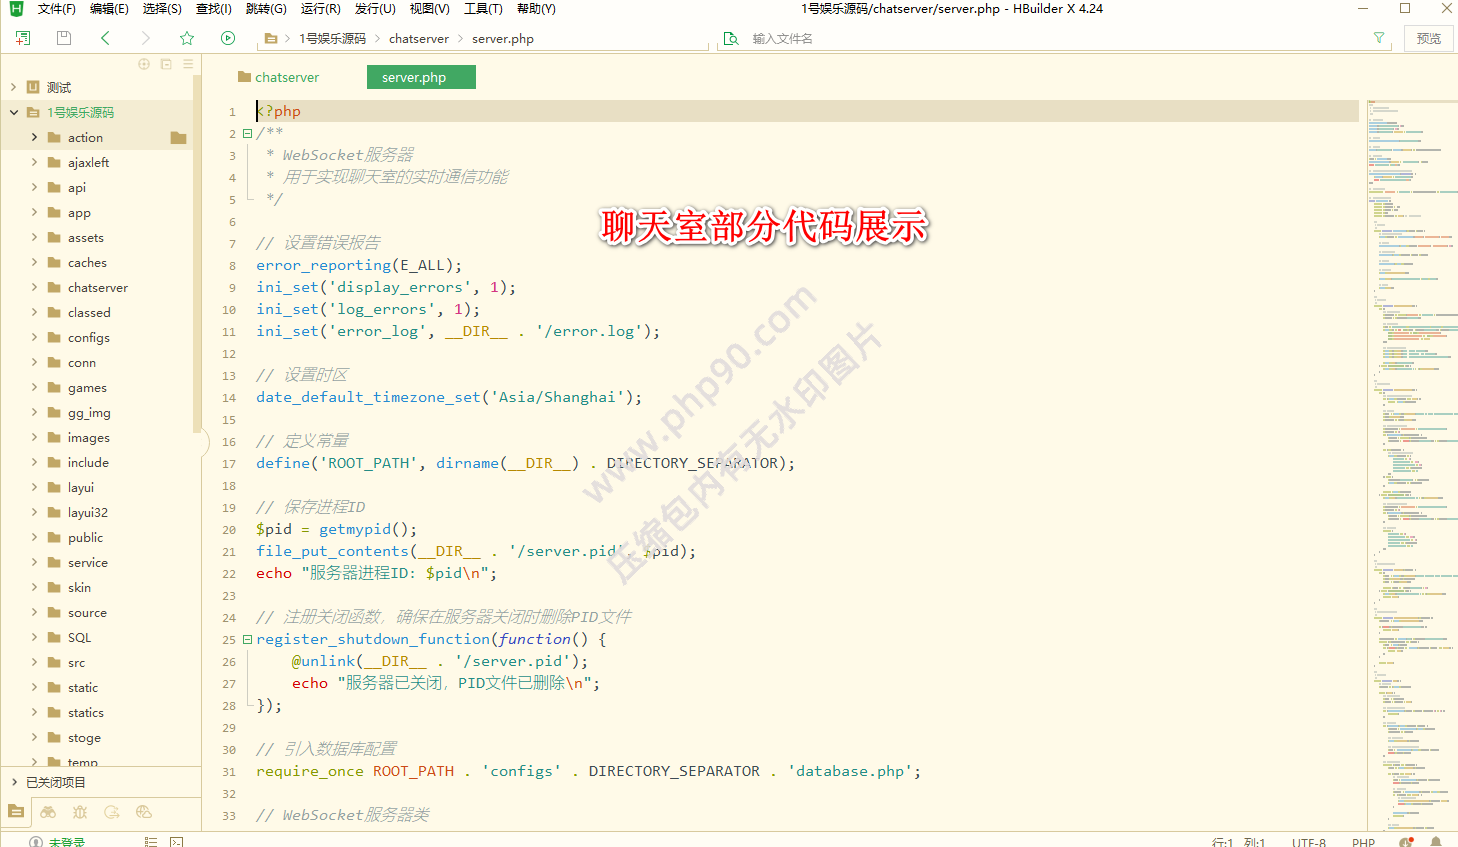The height and width of the screenshot is (847, 1458).
Task: Click the code minimap on right
Action: (x=1411, y=400)
